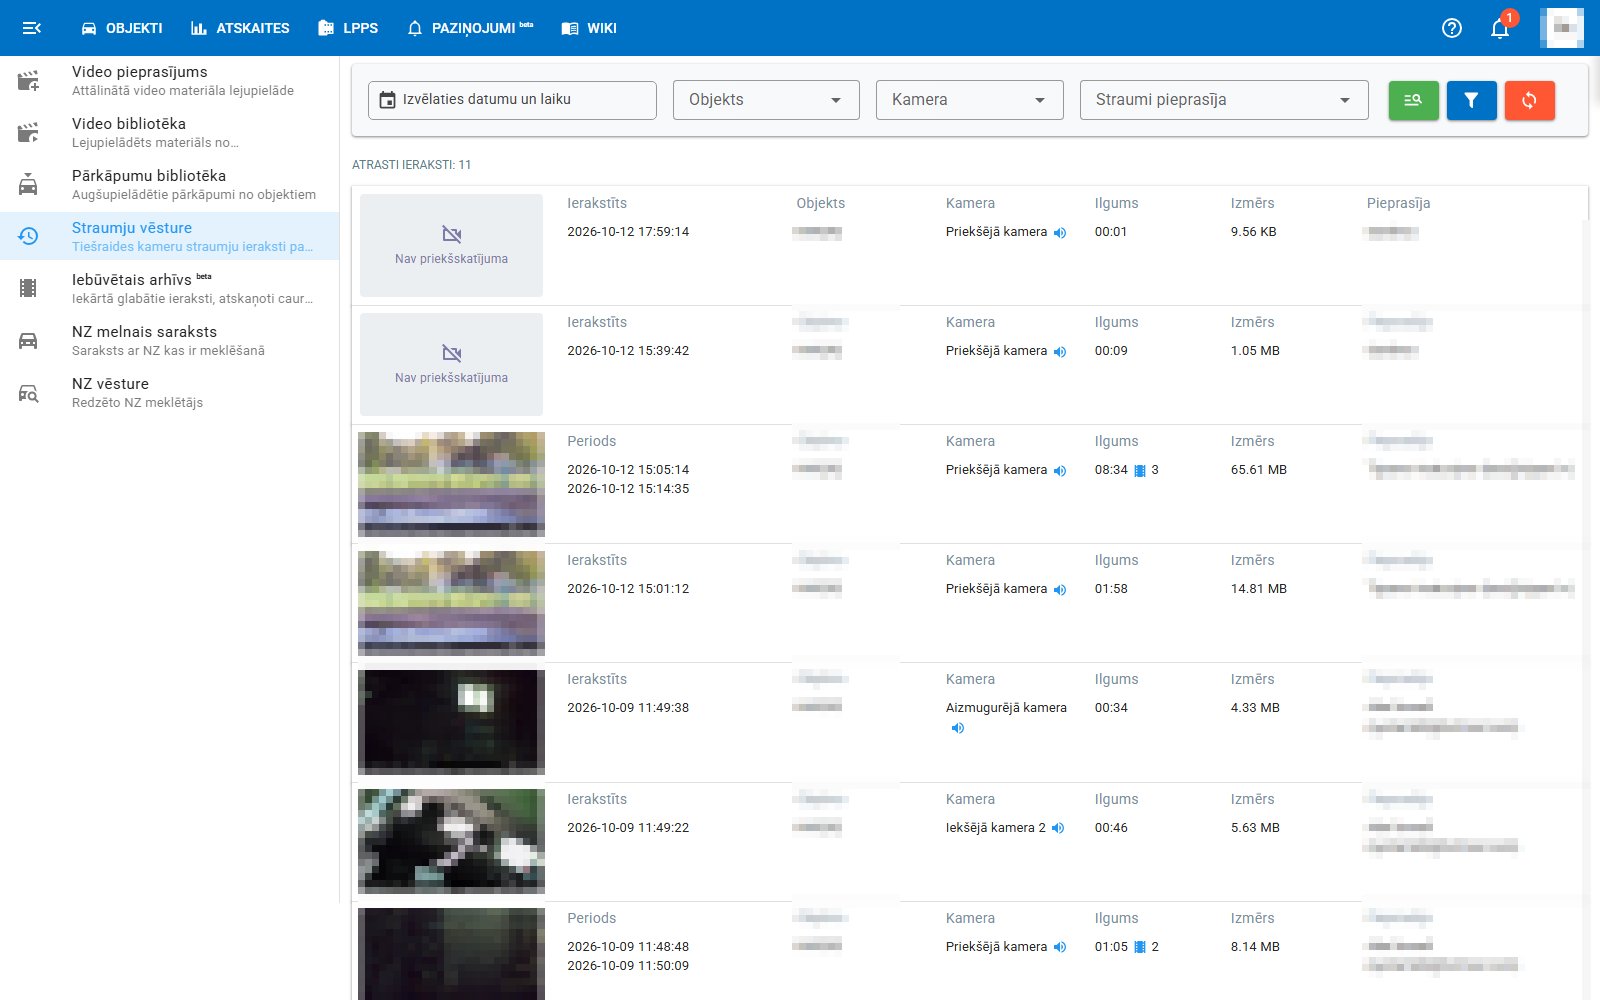Click the 2026-10-12 17:59:14 timestamp
1600x1000 pixels.
[628, 232]
